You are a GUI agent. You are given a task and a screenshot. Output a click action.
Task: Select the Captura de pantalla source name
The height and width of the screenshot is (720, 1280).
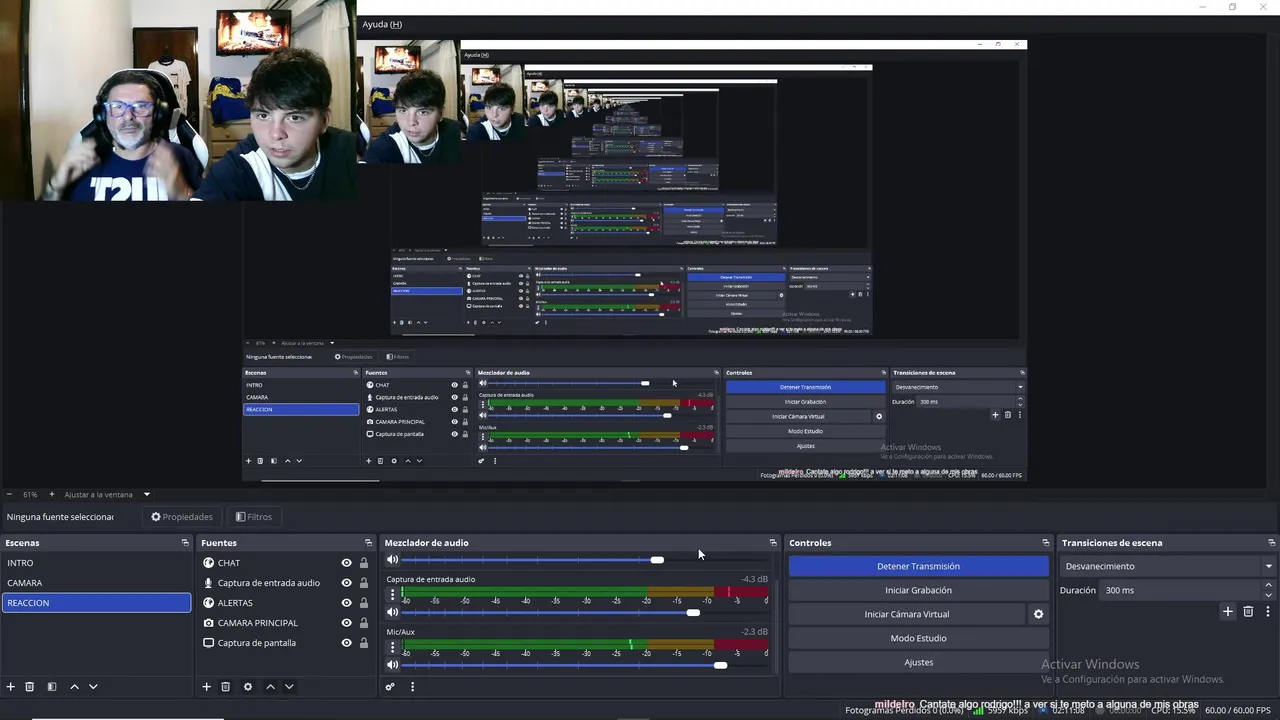[257, 643]
